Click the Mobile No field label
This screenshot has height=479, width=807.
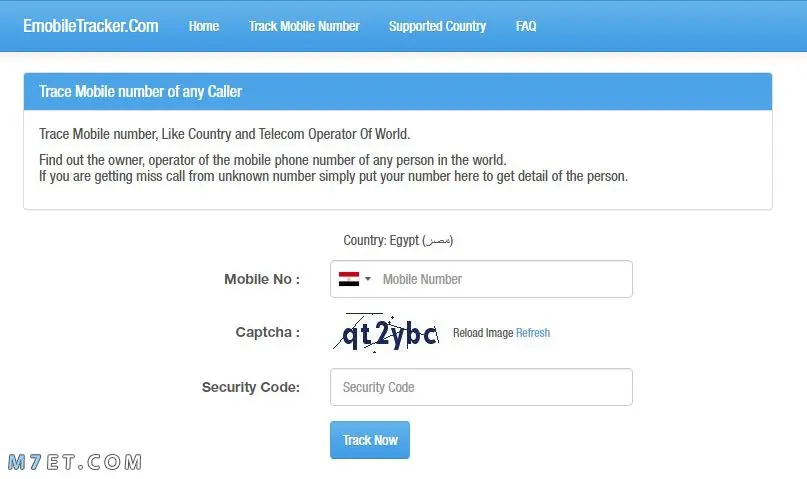[262, 279]
